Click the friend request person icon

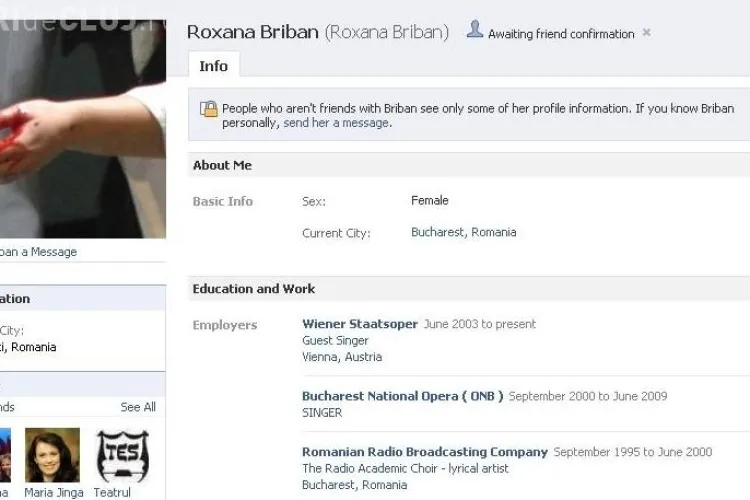click(x=474, y=29)
